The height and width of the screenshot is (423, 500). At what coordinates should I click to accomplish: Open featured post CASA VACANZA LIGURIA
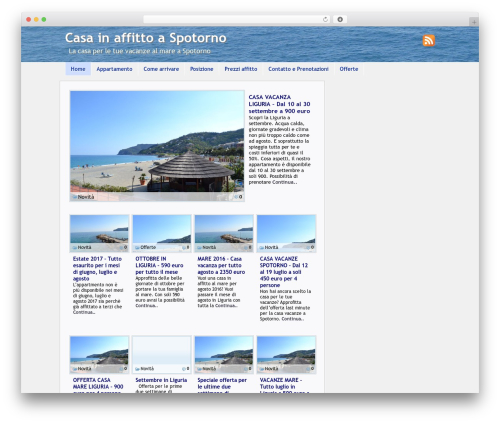pyautogui.click(x=279, y=104)
